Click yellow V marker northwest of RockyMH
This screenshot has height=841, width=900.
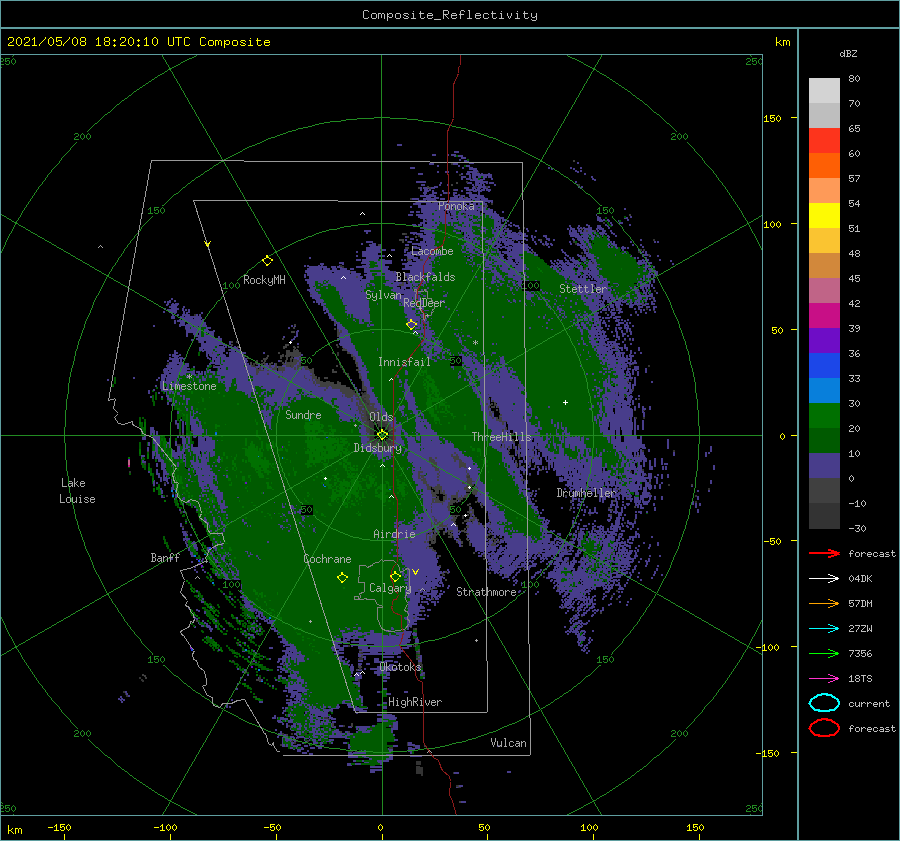[x=208, y=244]
